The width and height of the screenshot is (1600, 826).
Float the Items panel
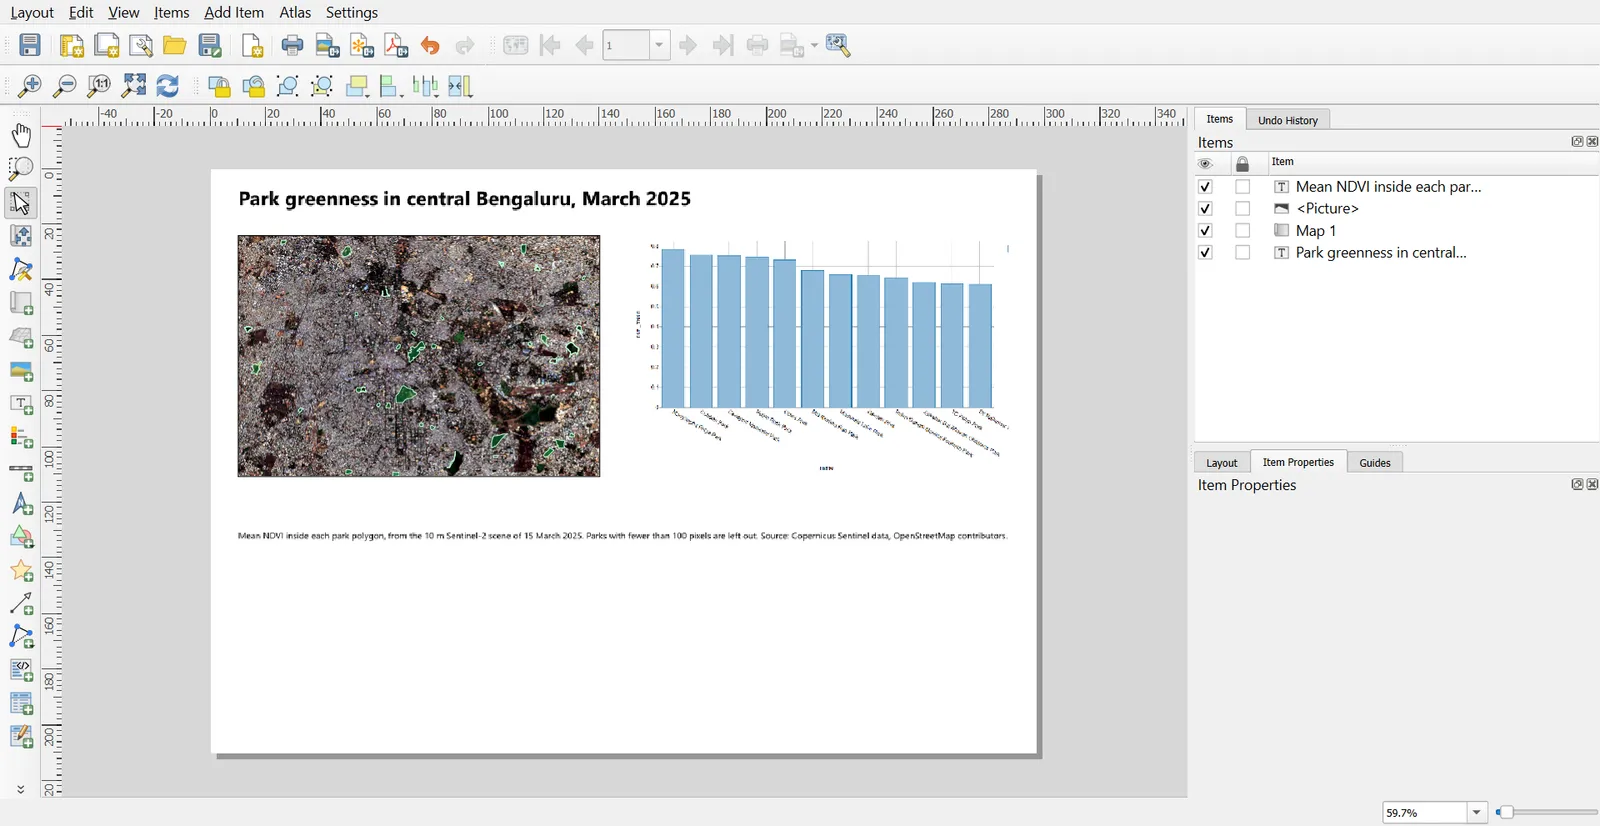point(1577,142)
